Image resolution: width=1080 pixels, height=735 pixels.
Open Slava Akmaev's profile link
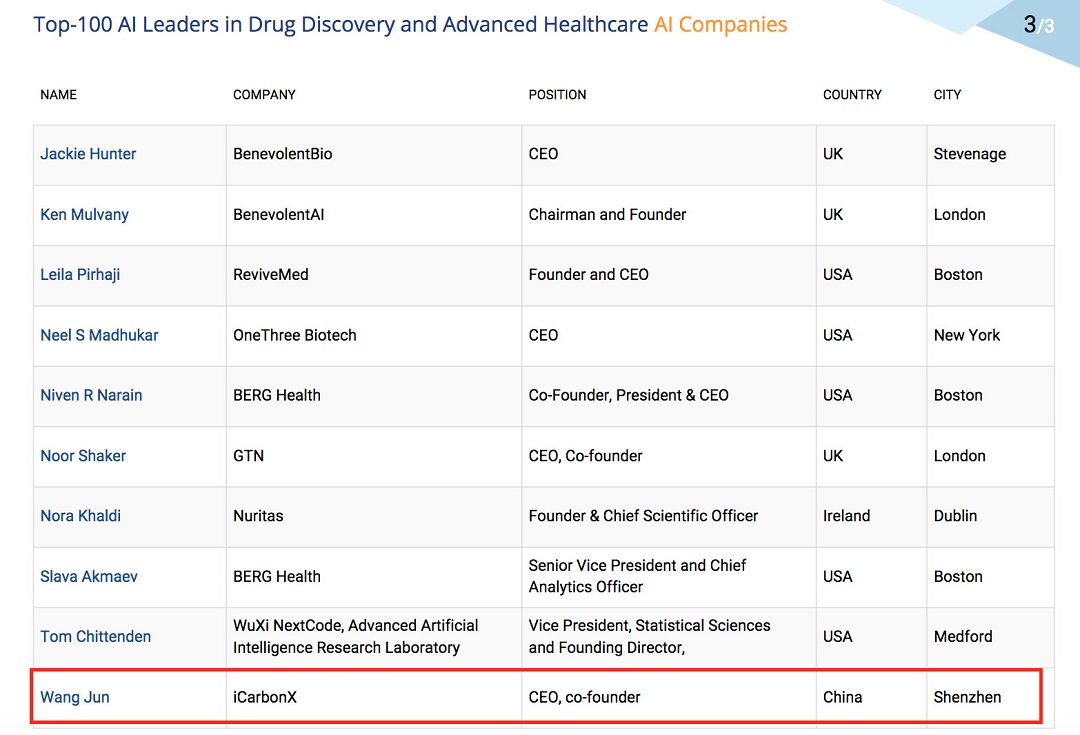click(x=89, y=577)
